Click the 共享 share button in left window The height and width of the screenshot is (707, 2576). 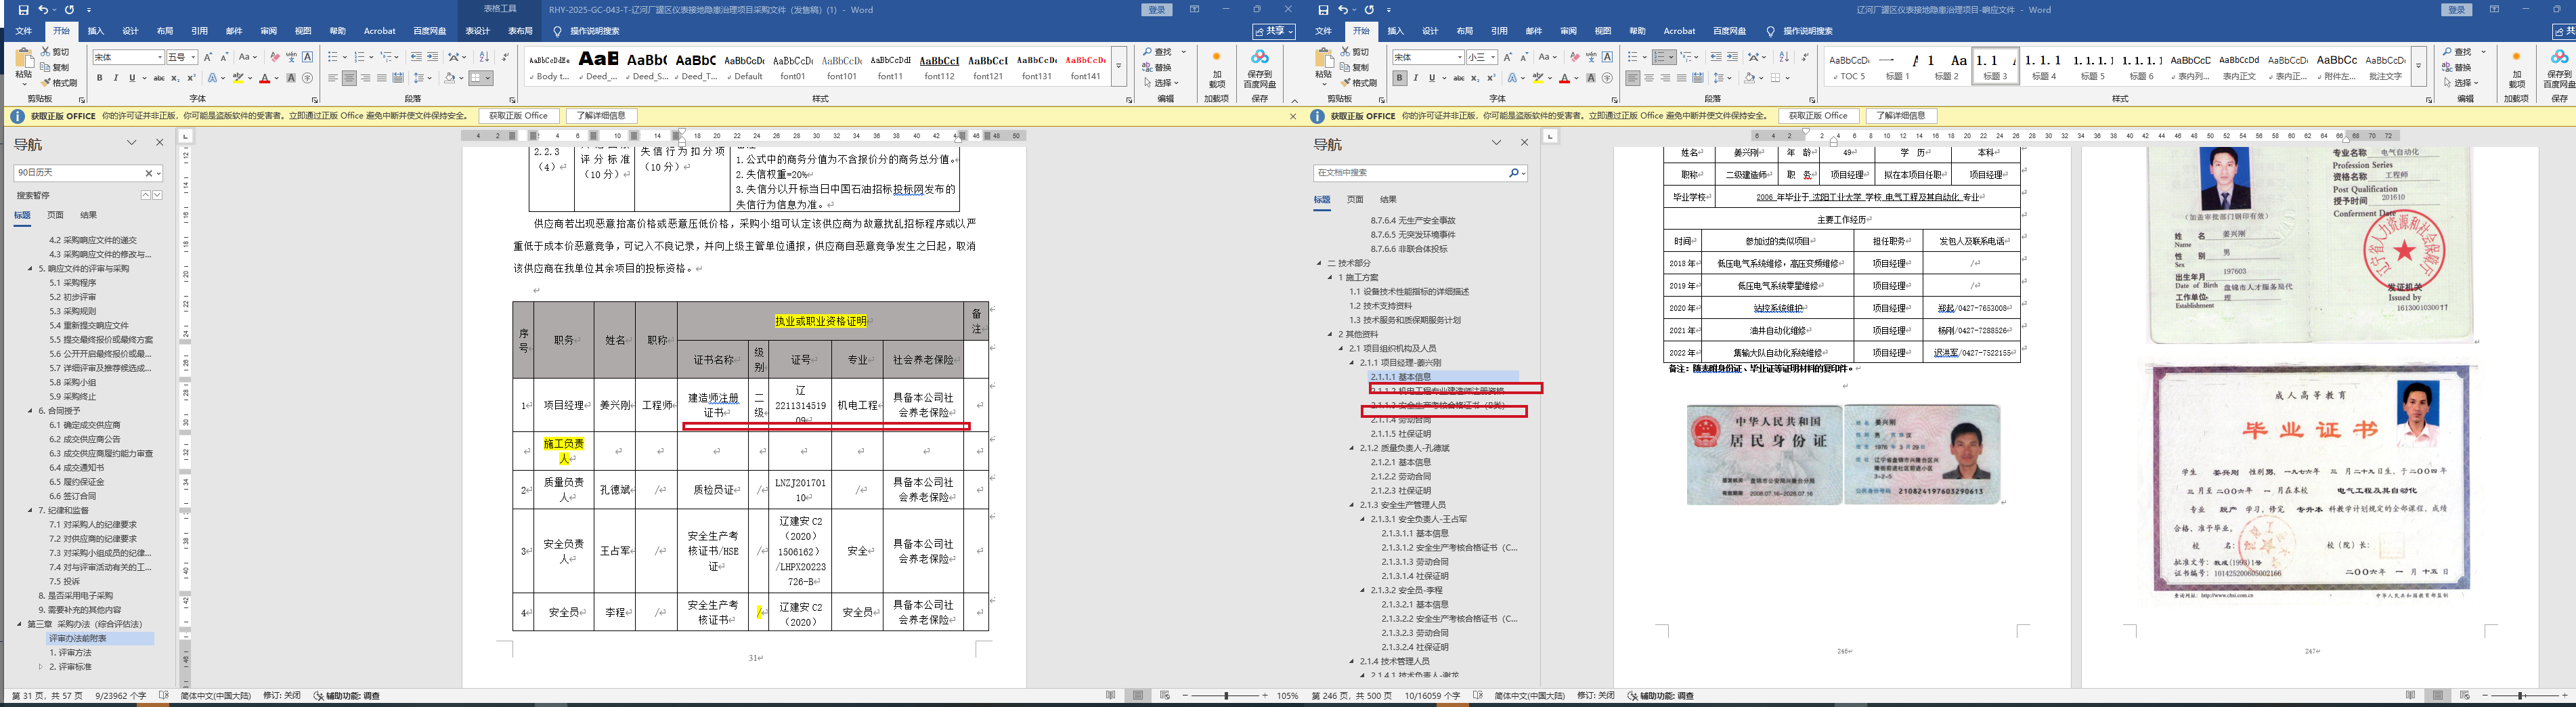tap(1273, 31)
